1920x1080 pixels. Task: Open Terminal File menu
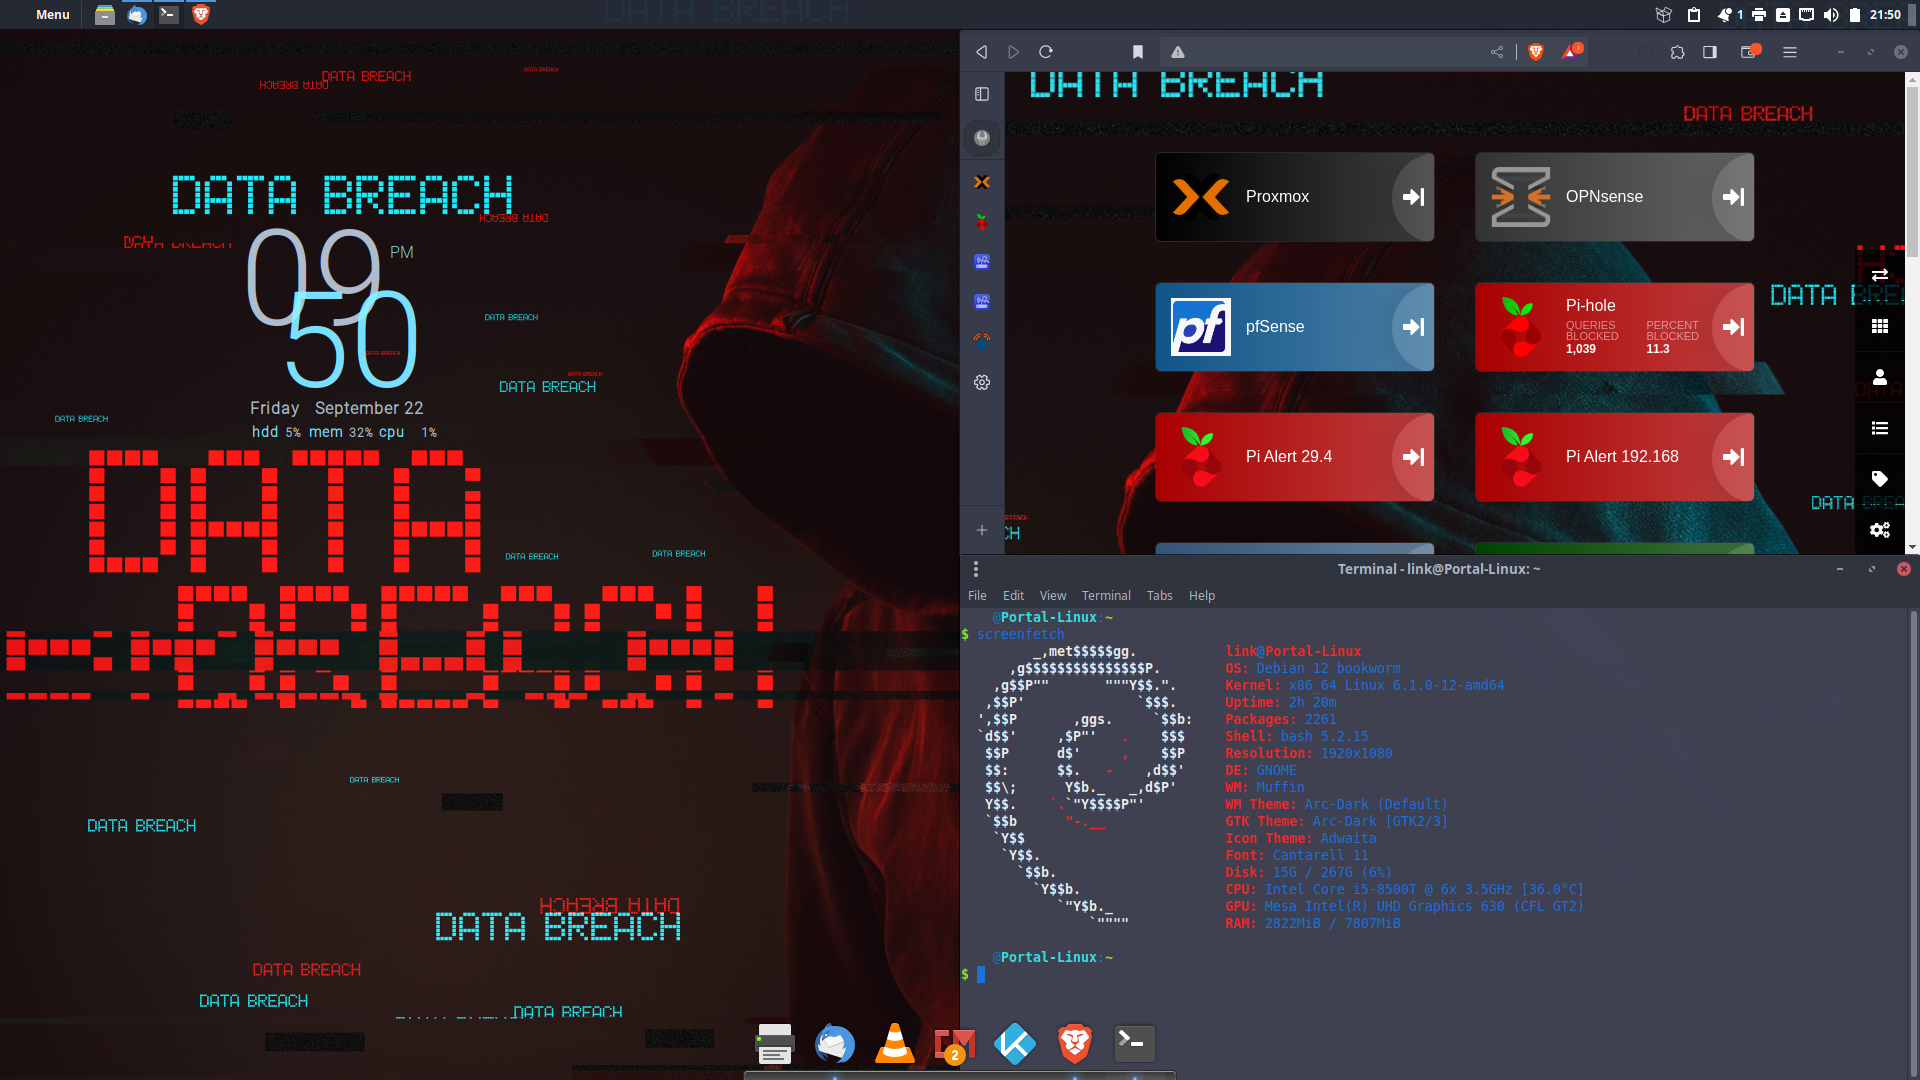[977, 595]
